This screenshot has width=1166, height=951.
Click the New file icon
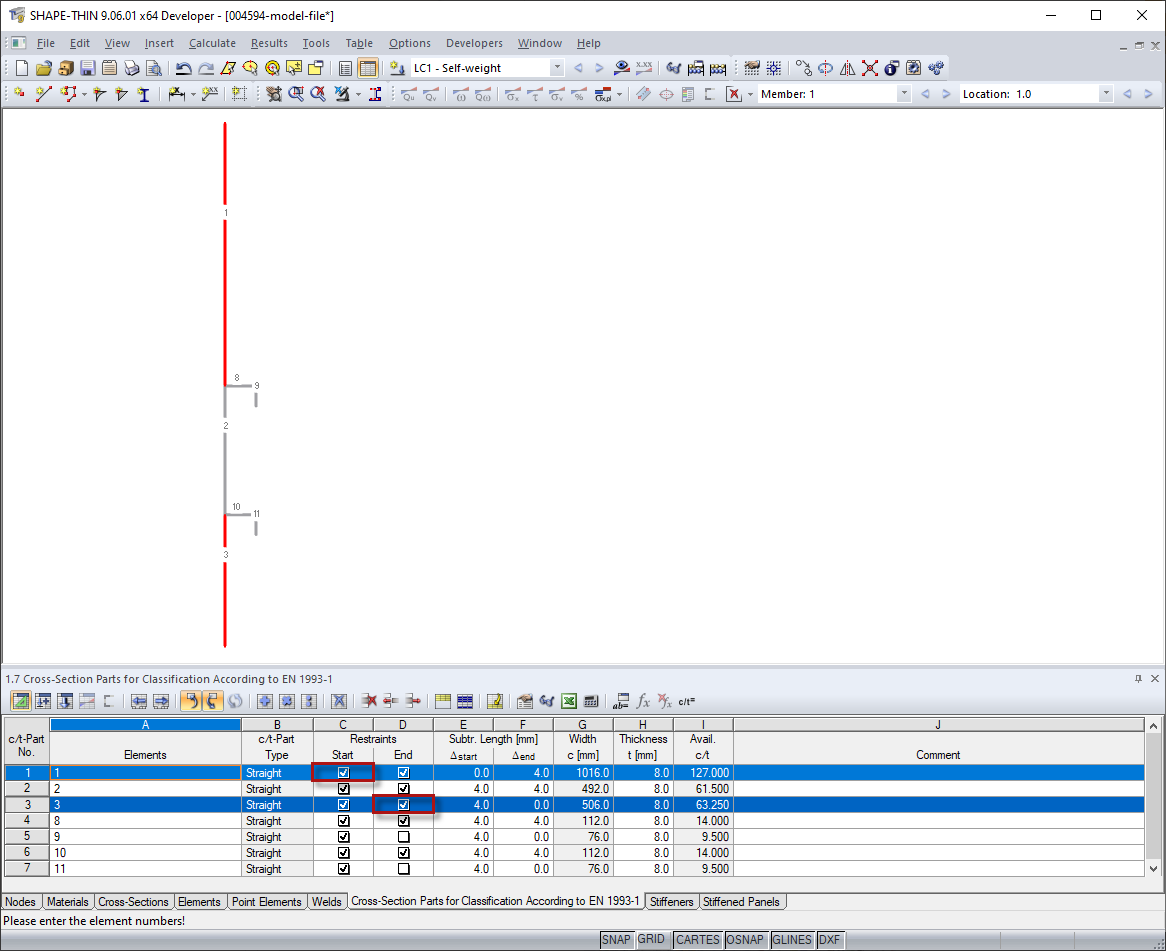pyautogui.click(x=22, y=68)
